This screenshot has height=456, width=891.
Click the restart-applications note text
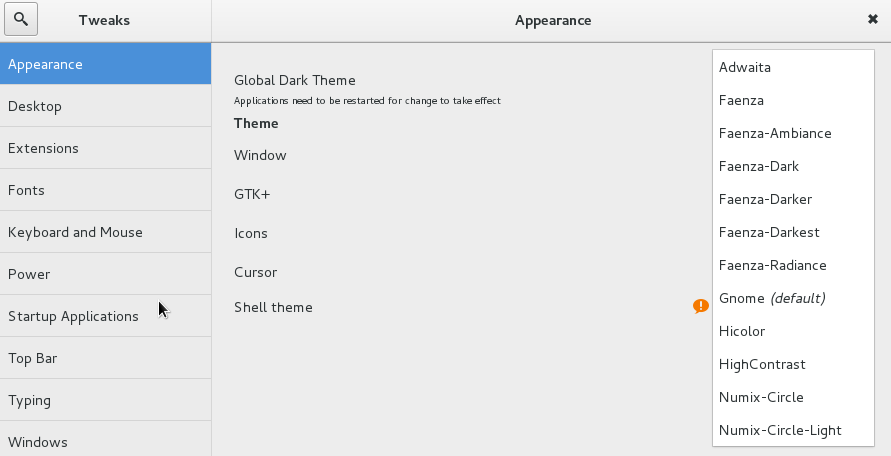click(x=367, y=101)
